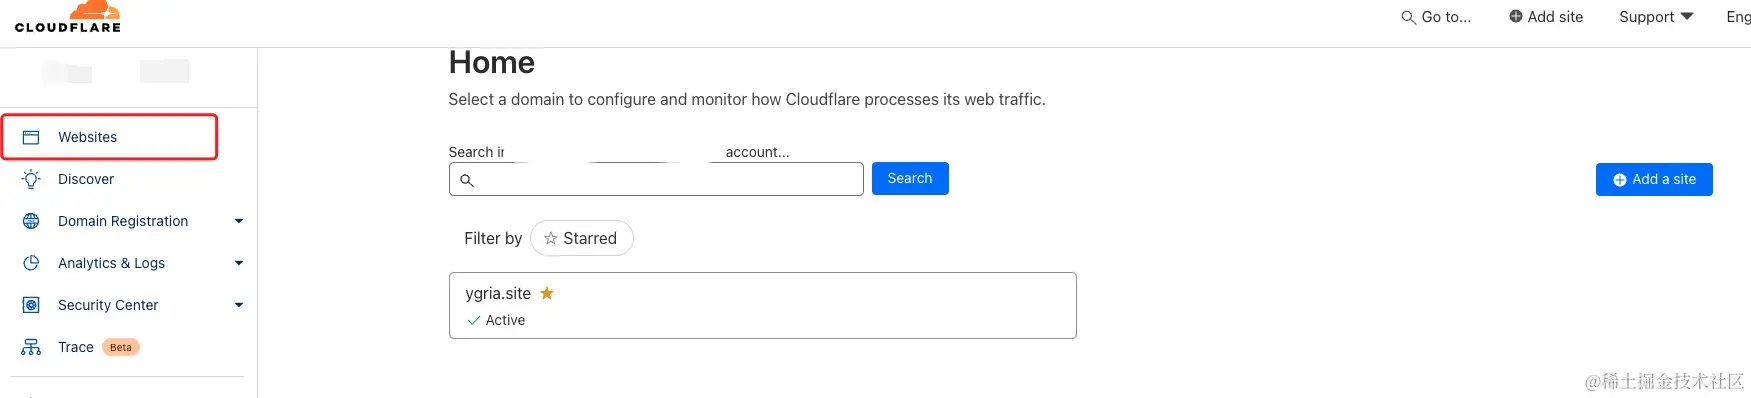Click the Analytics & Logs pie chart icon
Screen dimensions: 1751x398
[x=31, y=263]
